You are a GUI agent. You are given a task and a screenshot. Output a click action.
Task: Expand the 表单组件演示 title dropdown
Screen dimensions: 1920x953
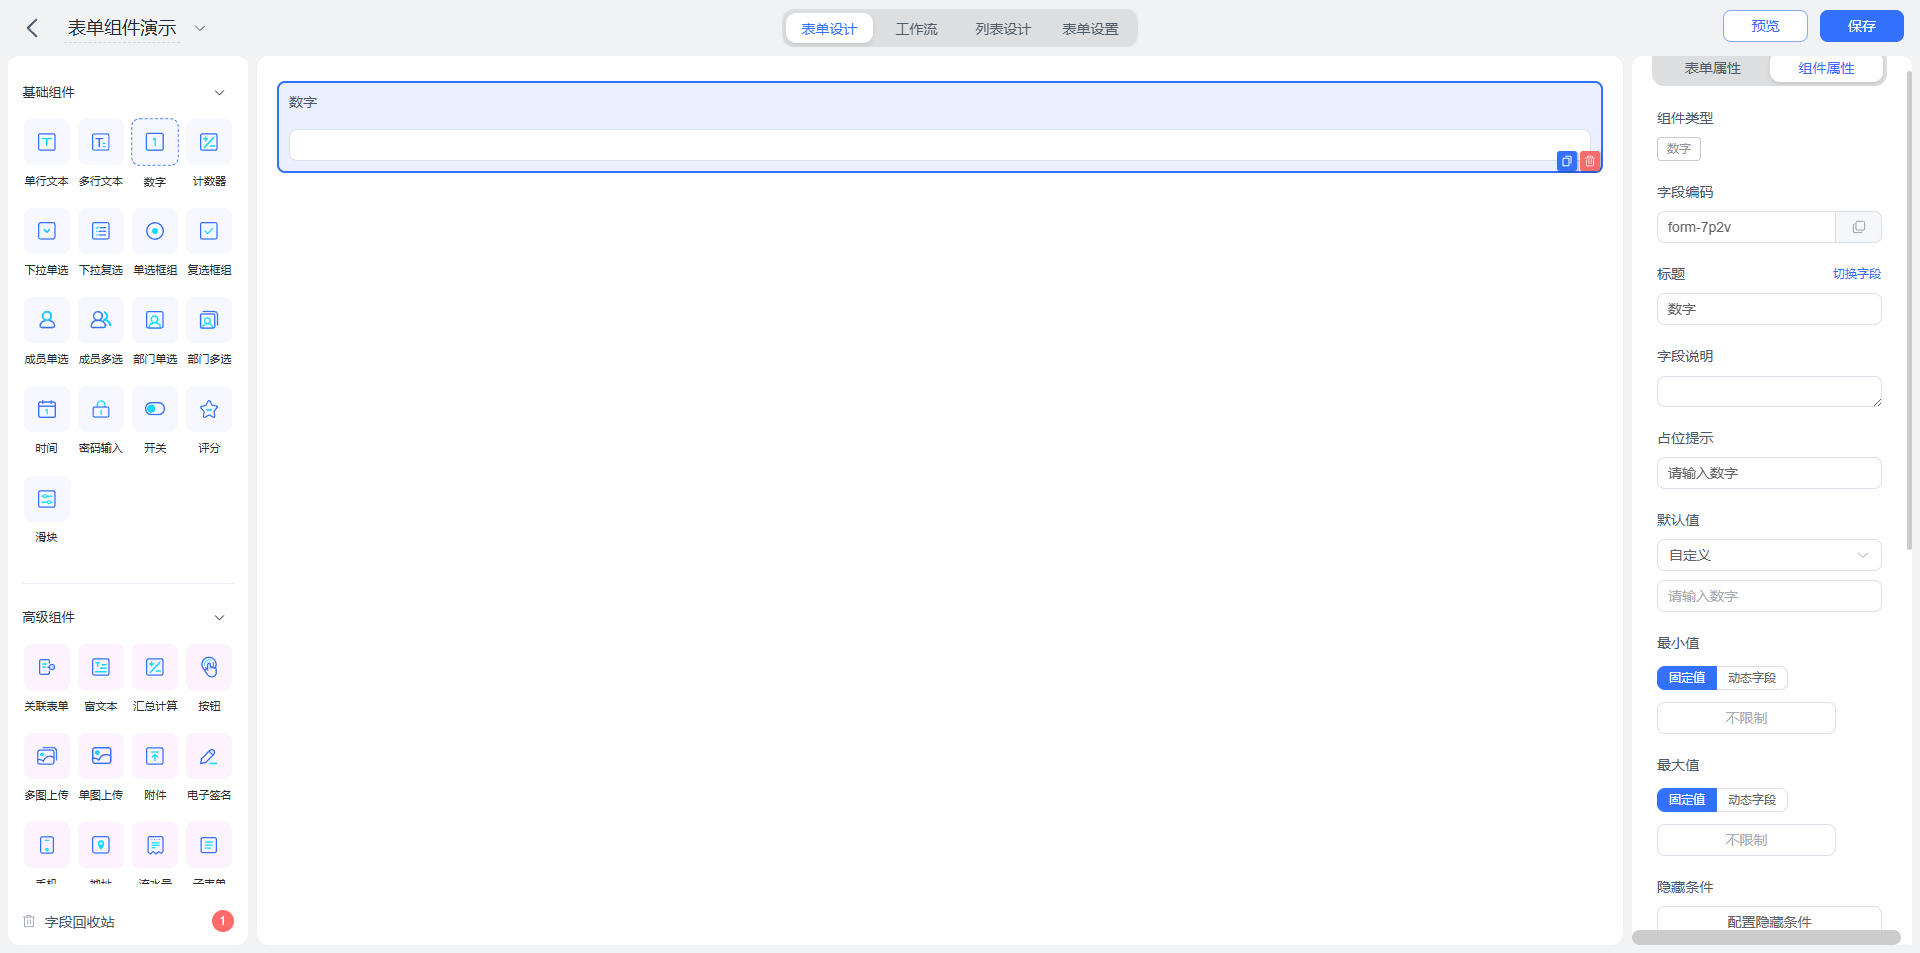coord(200,28)
